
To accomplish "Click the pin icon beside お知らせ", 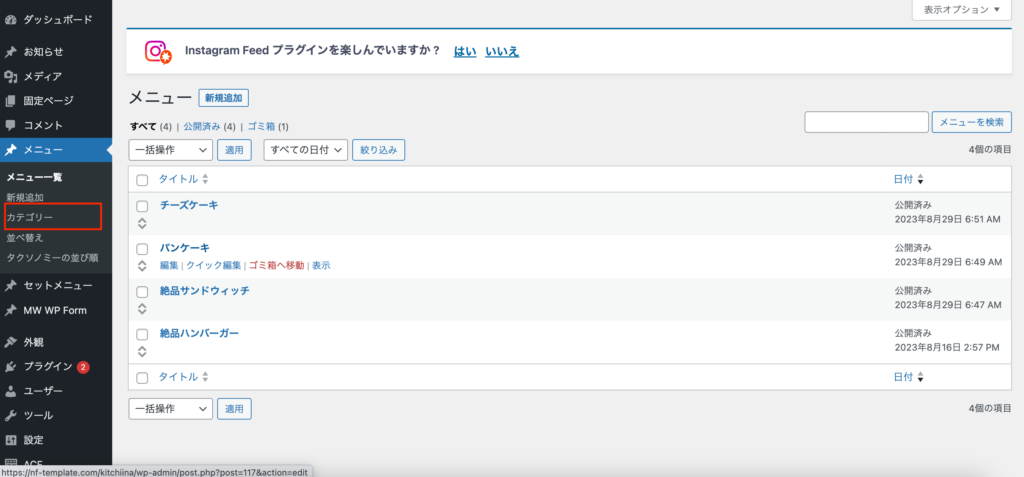I will click(10, 52).
